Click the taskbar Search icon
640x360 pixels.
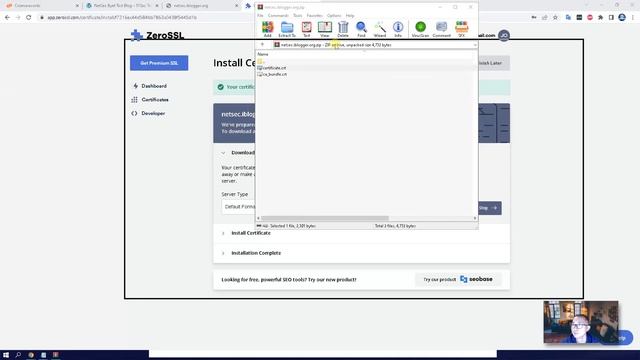point(18,355)
